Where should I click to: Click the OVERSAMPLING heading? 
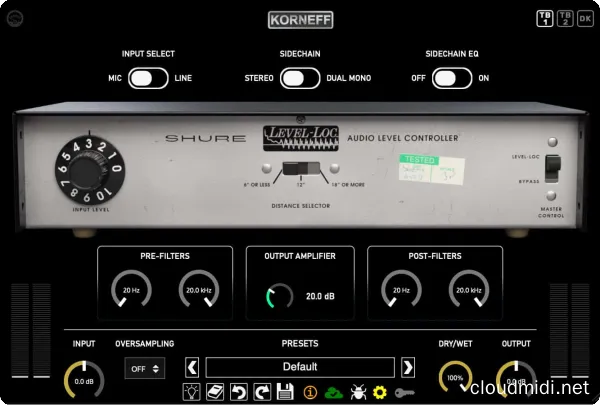coord(145,344)
